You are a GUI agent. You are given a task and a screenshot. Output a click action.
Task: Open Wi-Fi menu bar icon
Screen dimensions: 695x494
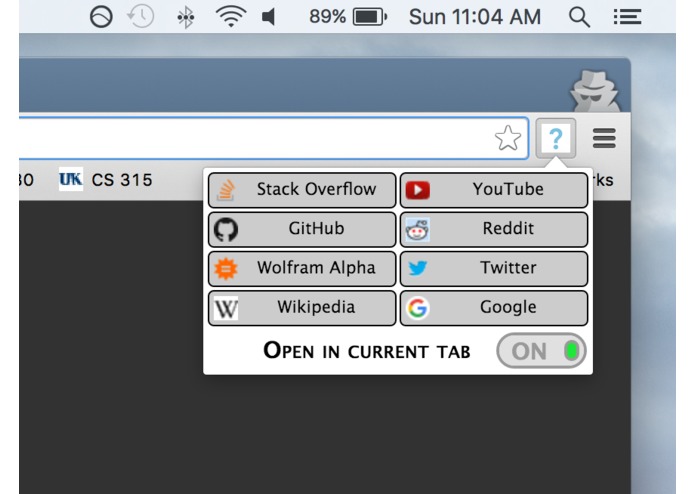click(x=230, y=17)
